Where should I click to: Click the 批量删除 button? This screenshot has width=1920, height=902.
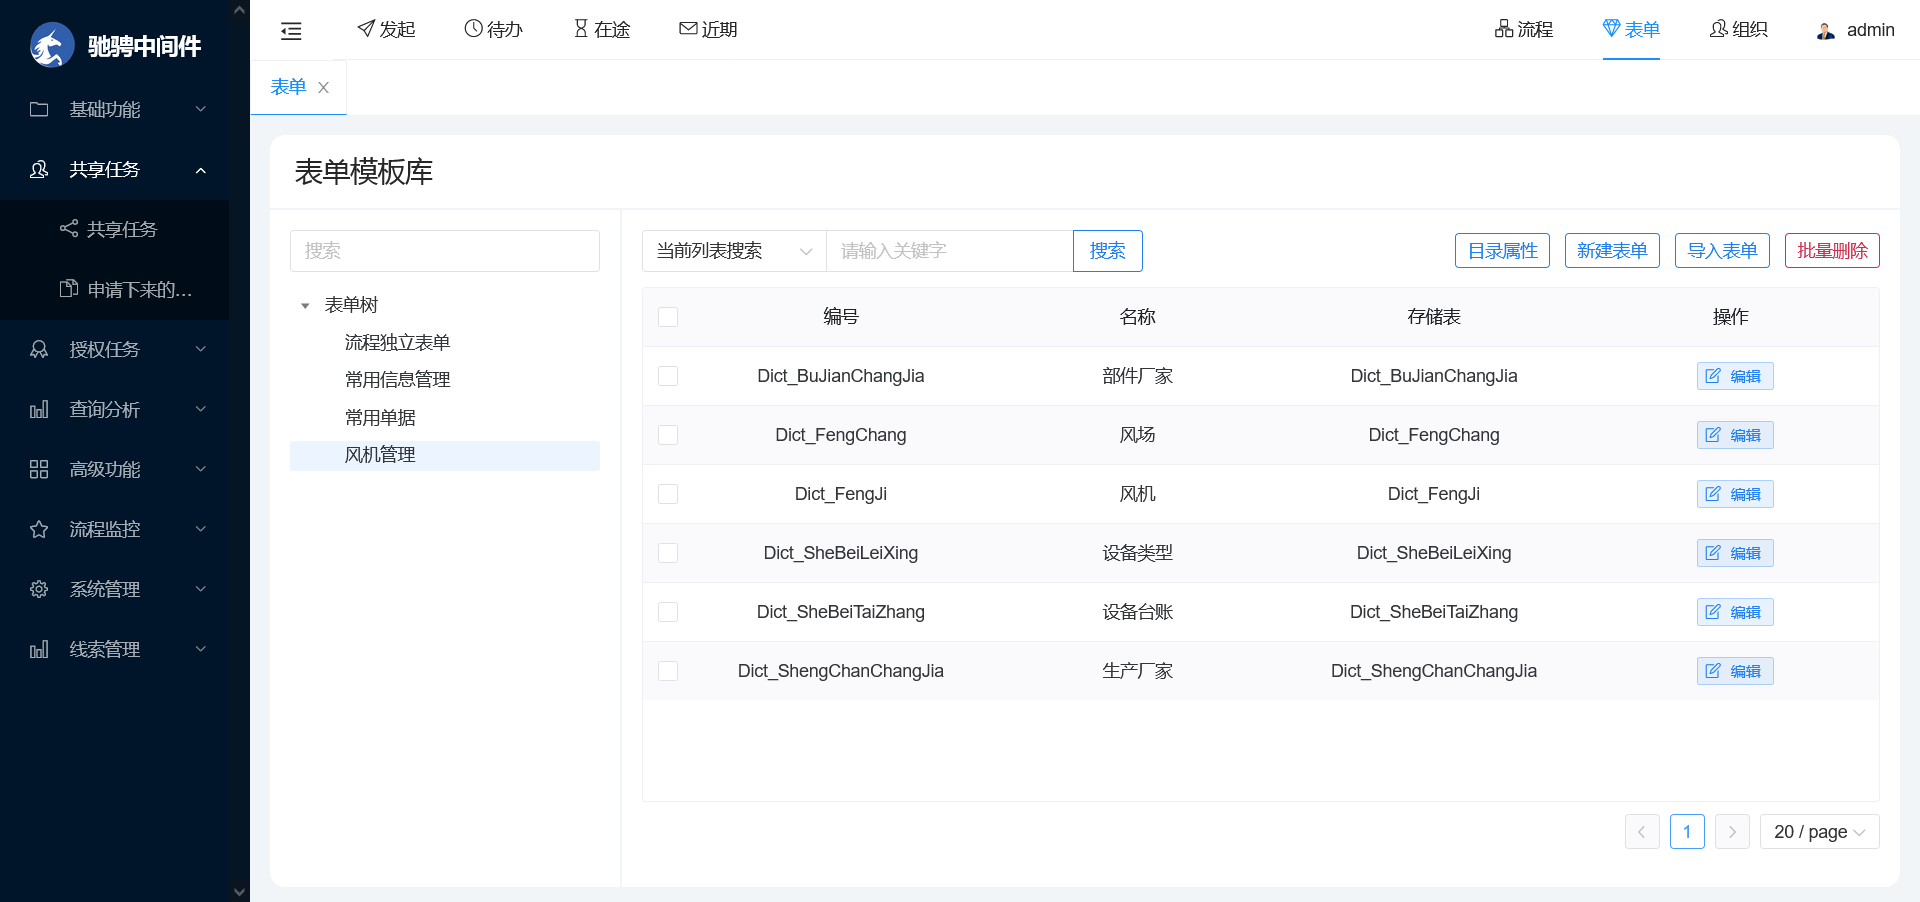1832,251
